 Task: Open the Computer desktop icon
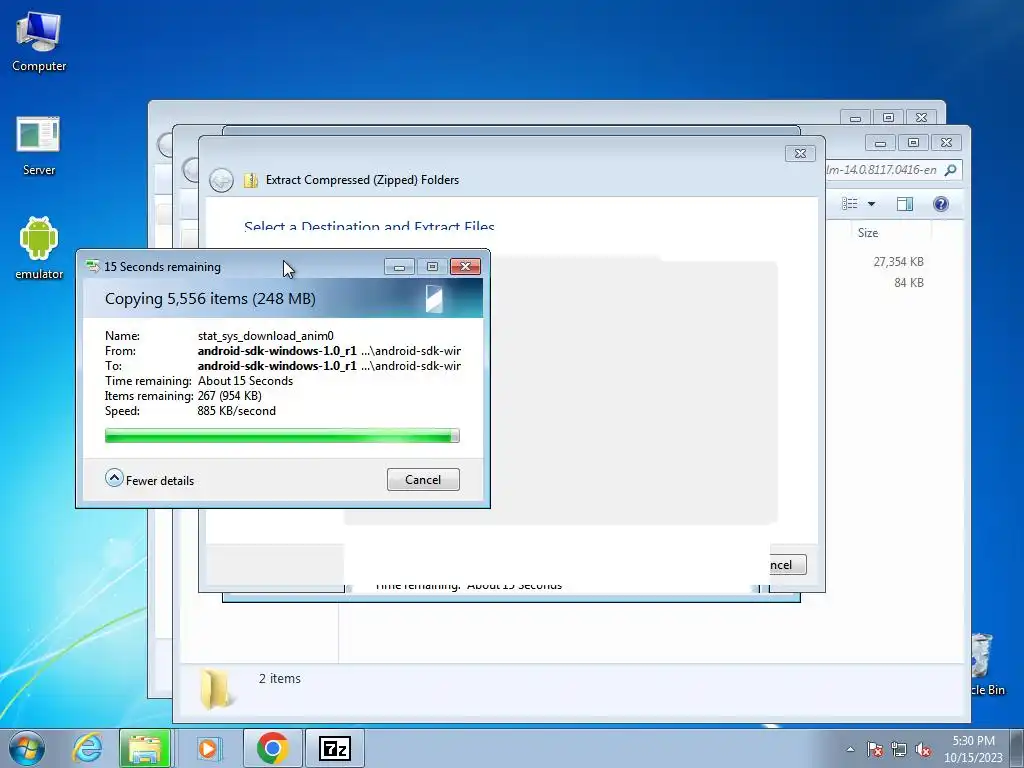[x=39, y=41]
